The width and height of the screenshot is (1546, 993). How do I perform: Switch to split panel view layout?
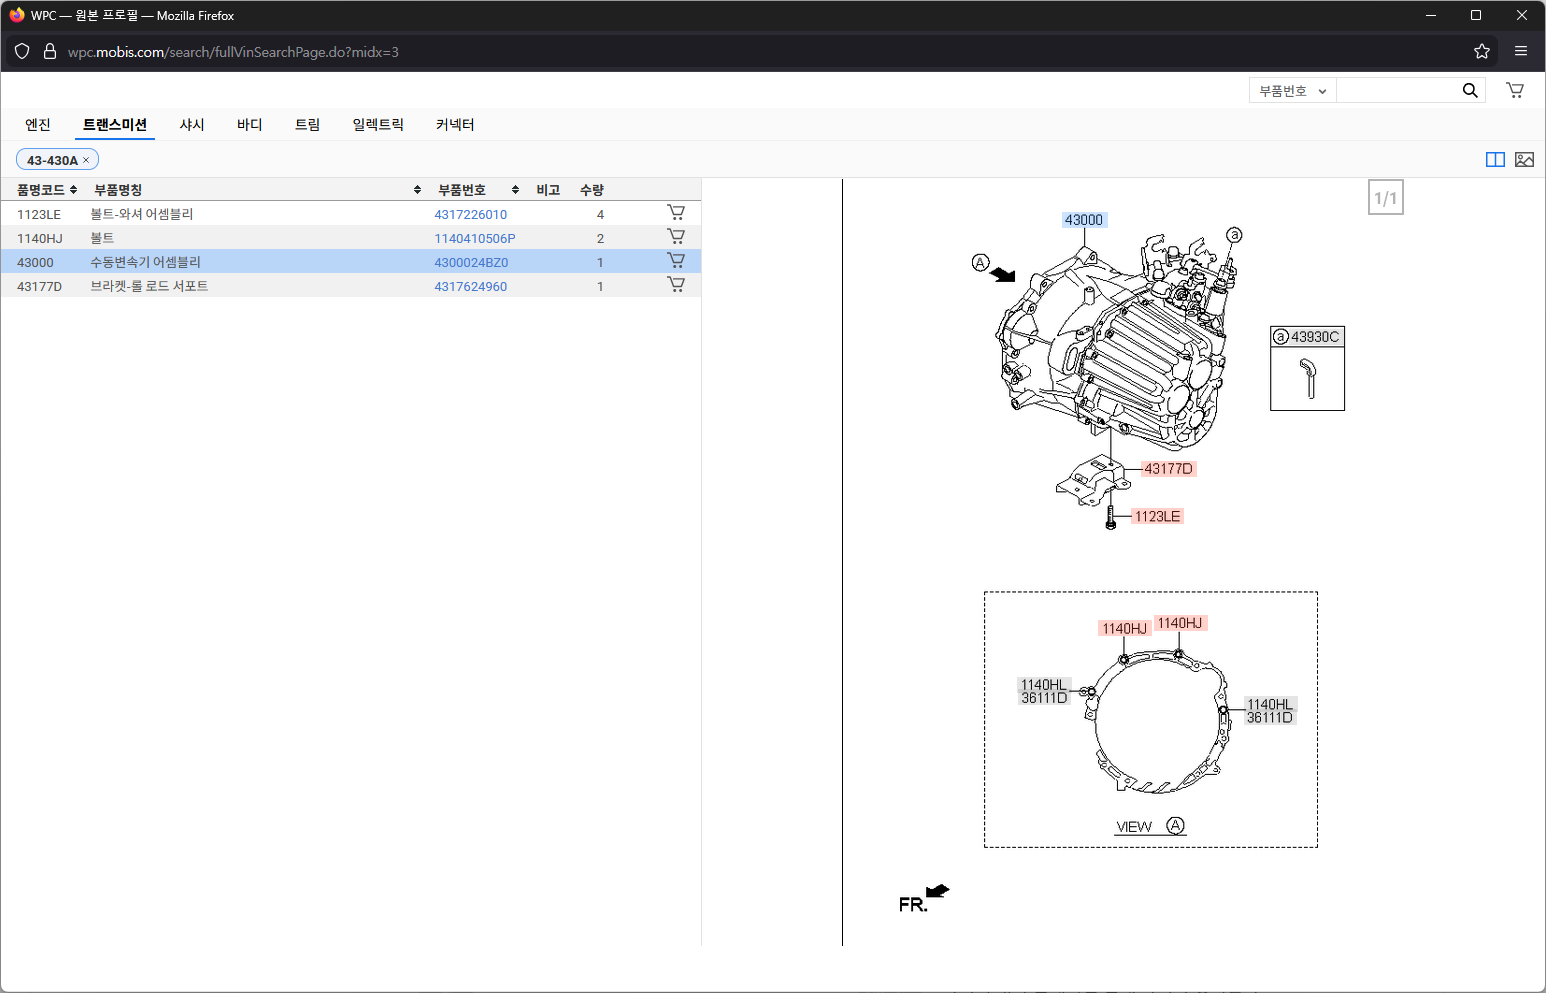pyautogui.click(x=1495, y=160)
